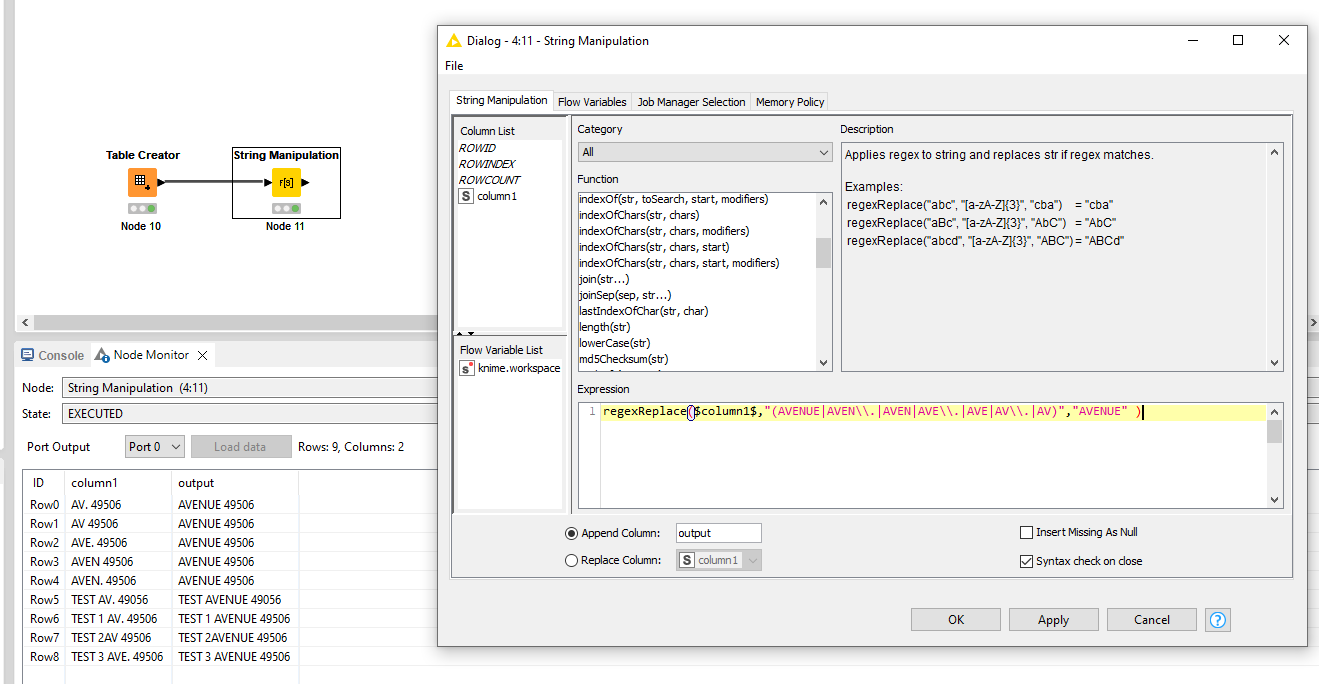
Task: Click the Node Monitor tab icon
Action: point(102,355)
